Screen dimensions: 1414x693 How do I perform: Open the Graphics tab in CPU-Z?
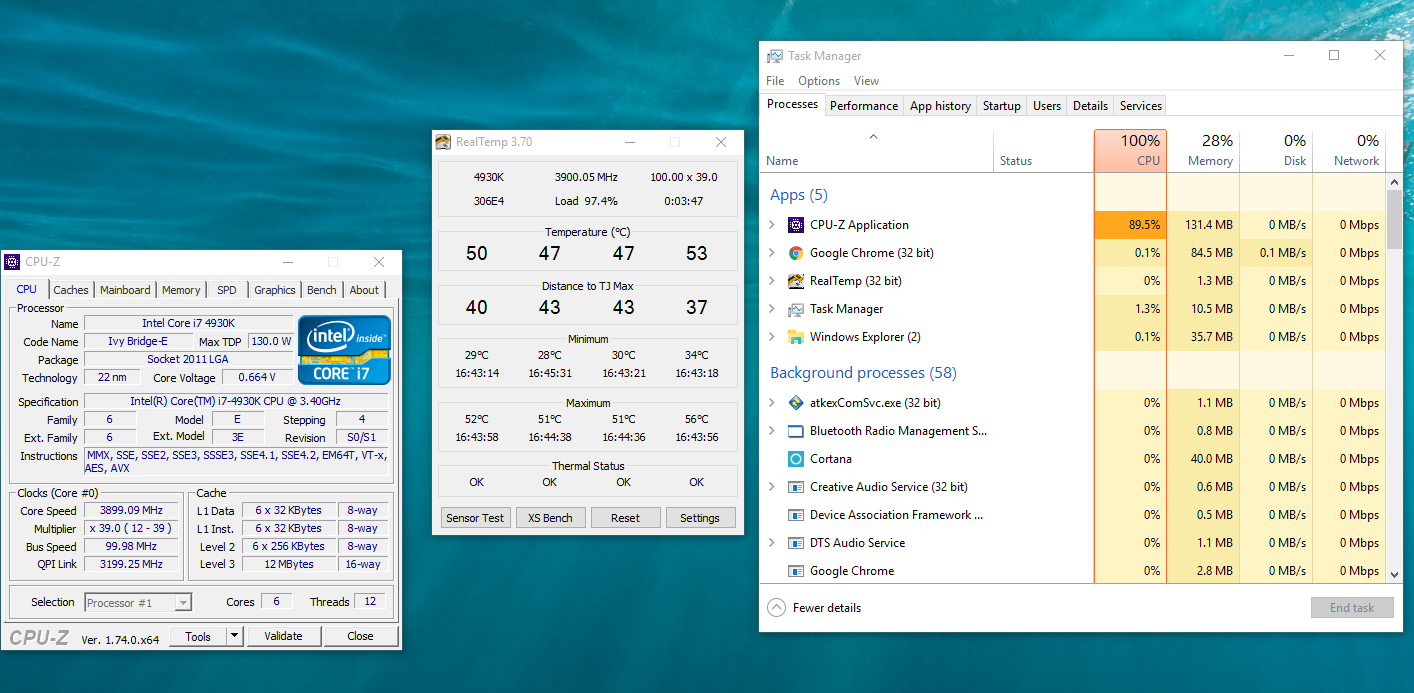275,290
